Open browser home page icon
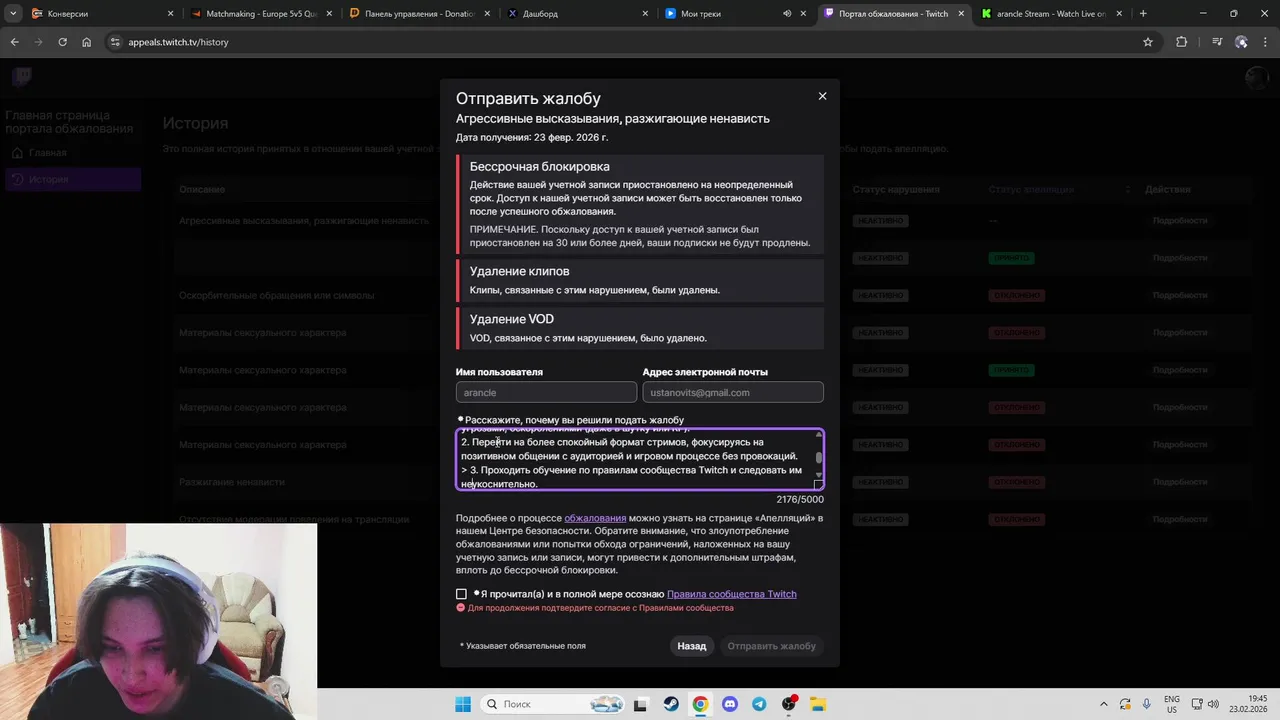The width and height of the screenshot is (1280, 720). [87, 42]
